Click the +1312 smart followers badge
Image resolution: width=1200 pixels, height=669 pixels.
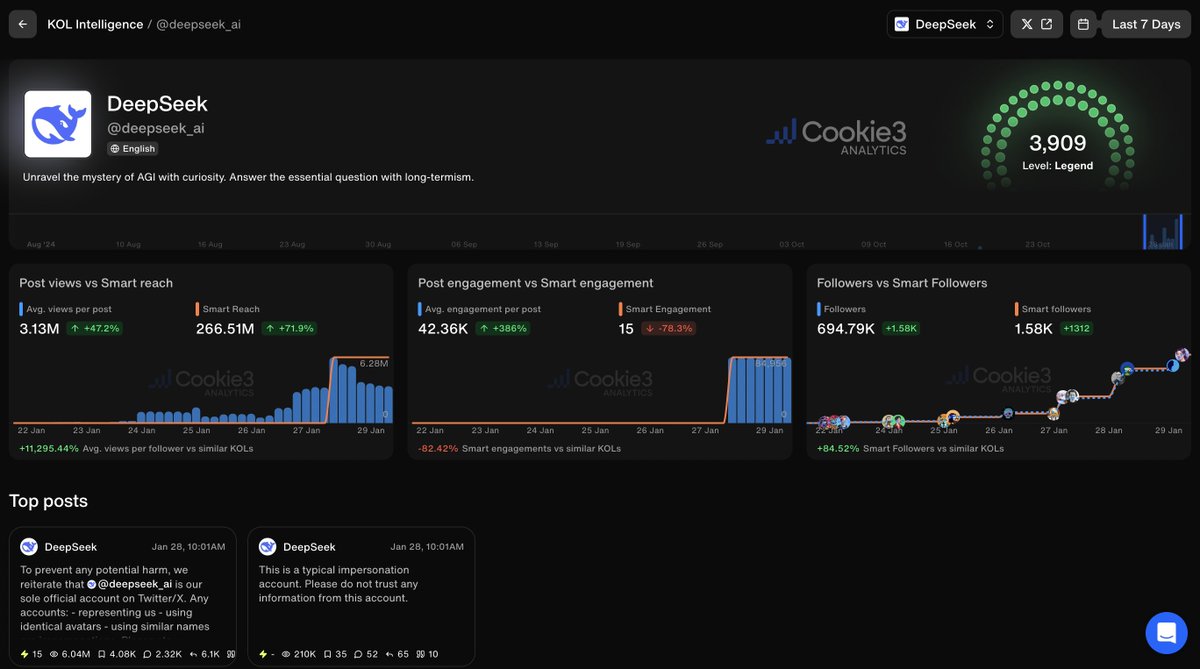[1077, 328]
